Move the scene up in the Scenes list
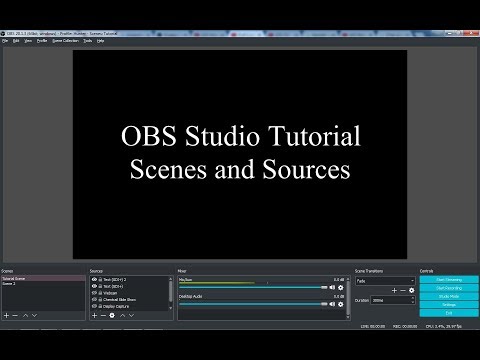Screen dimensions: 480x360 pos(26,315)
